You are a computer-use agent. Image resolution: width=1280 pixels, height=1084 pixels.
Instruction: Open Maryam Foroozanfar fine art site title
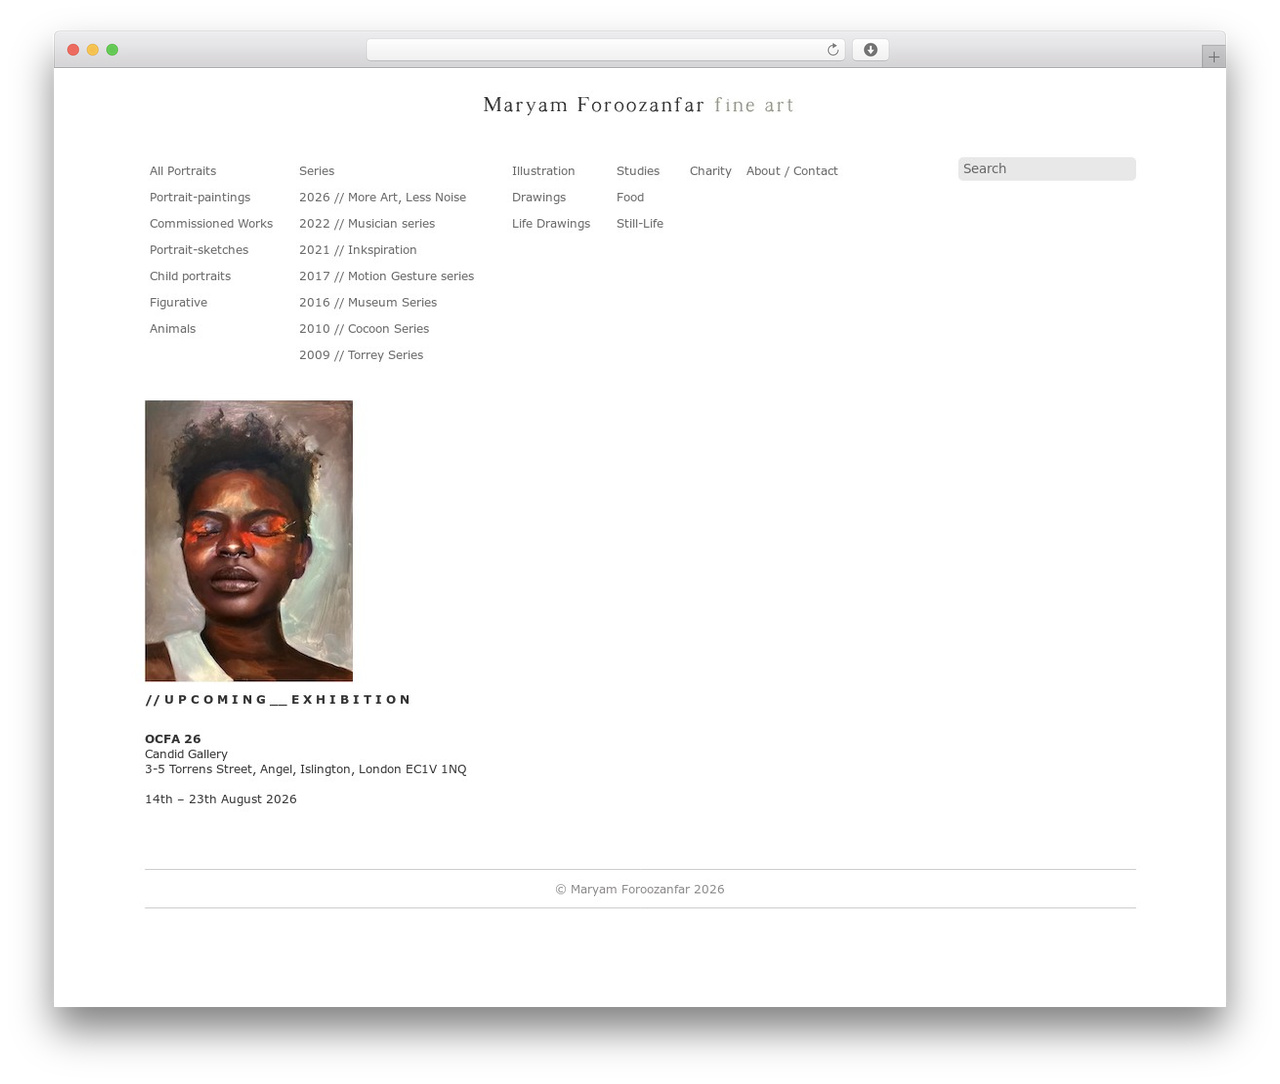639,105
